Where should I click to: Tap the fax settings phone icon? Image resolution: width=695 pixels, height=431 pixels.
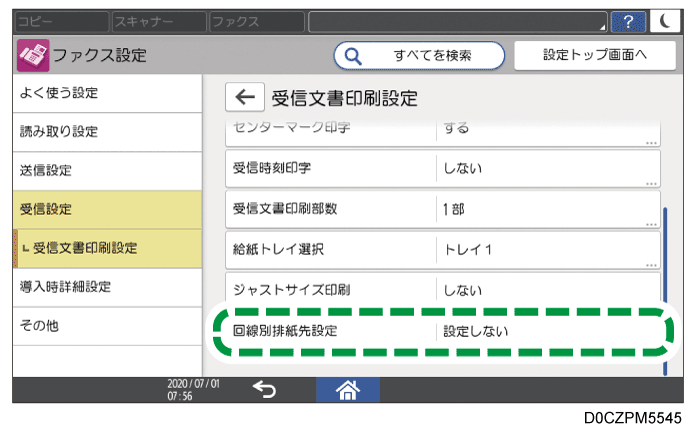(x=33, y=55)
